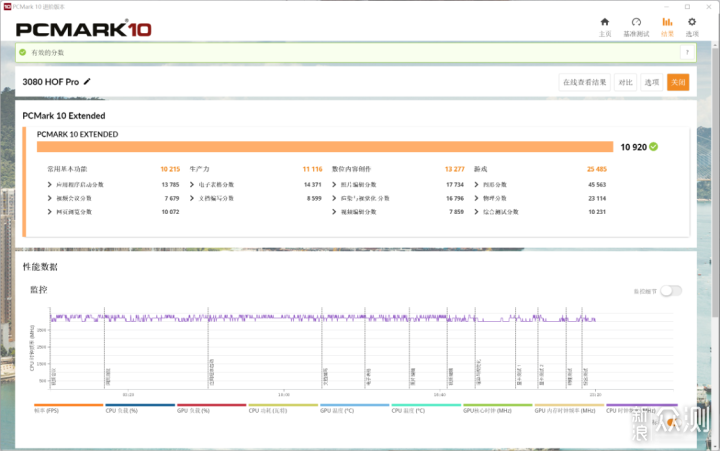Toggle the CPU 负载 (%) chart legend

click(x=140, y=408)
